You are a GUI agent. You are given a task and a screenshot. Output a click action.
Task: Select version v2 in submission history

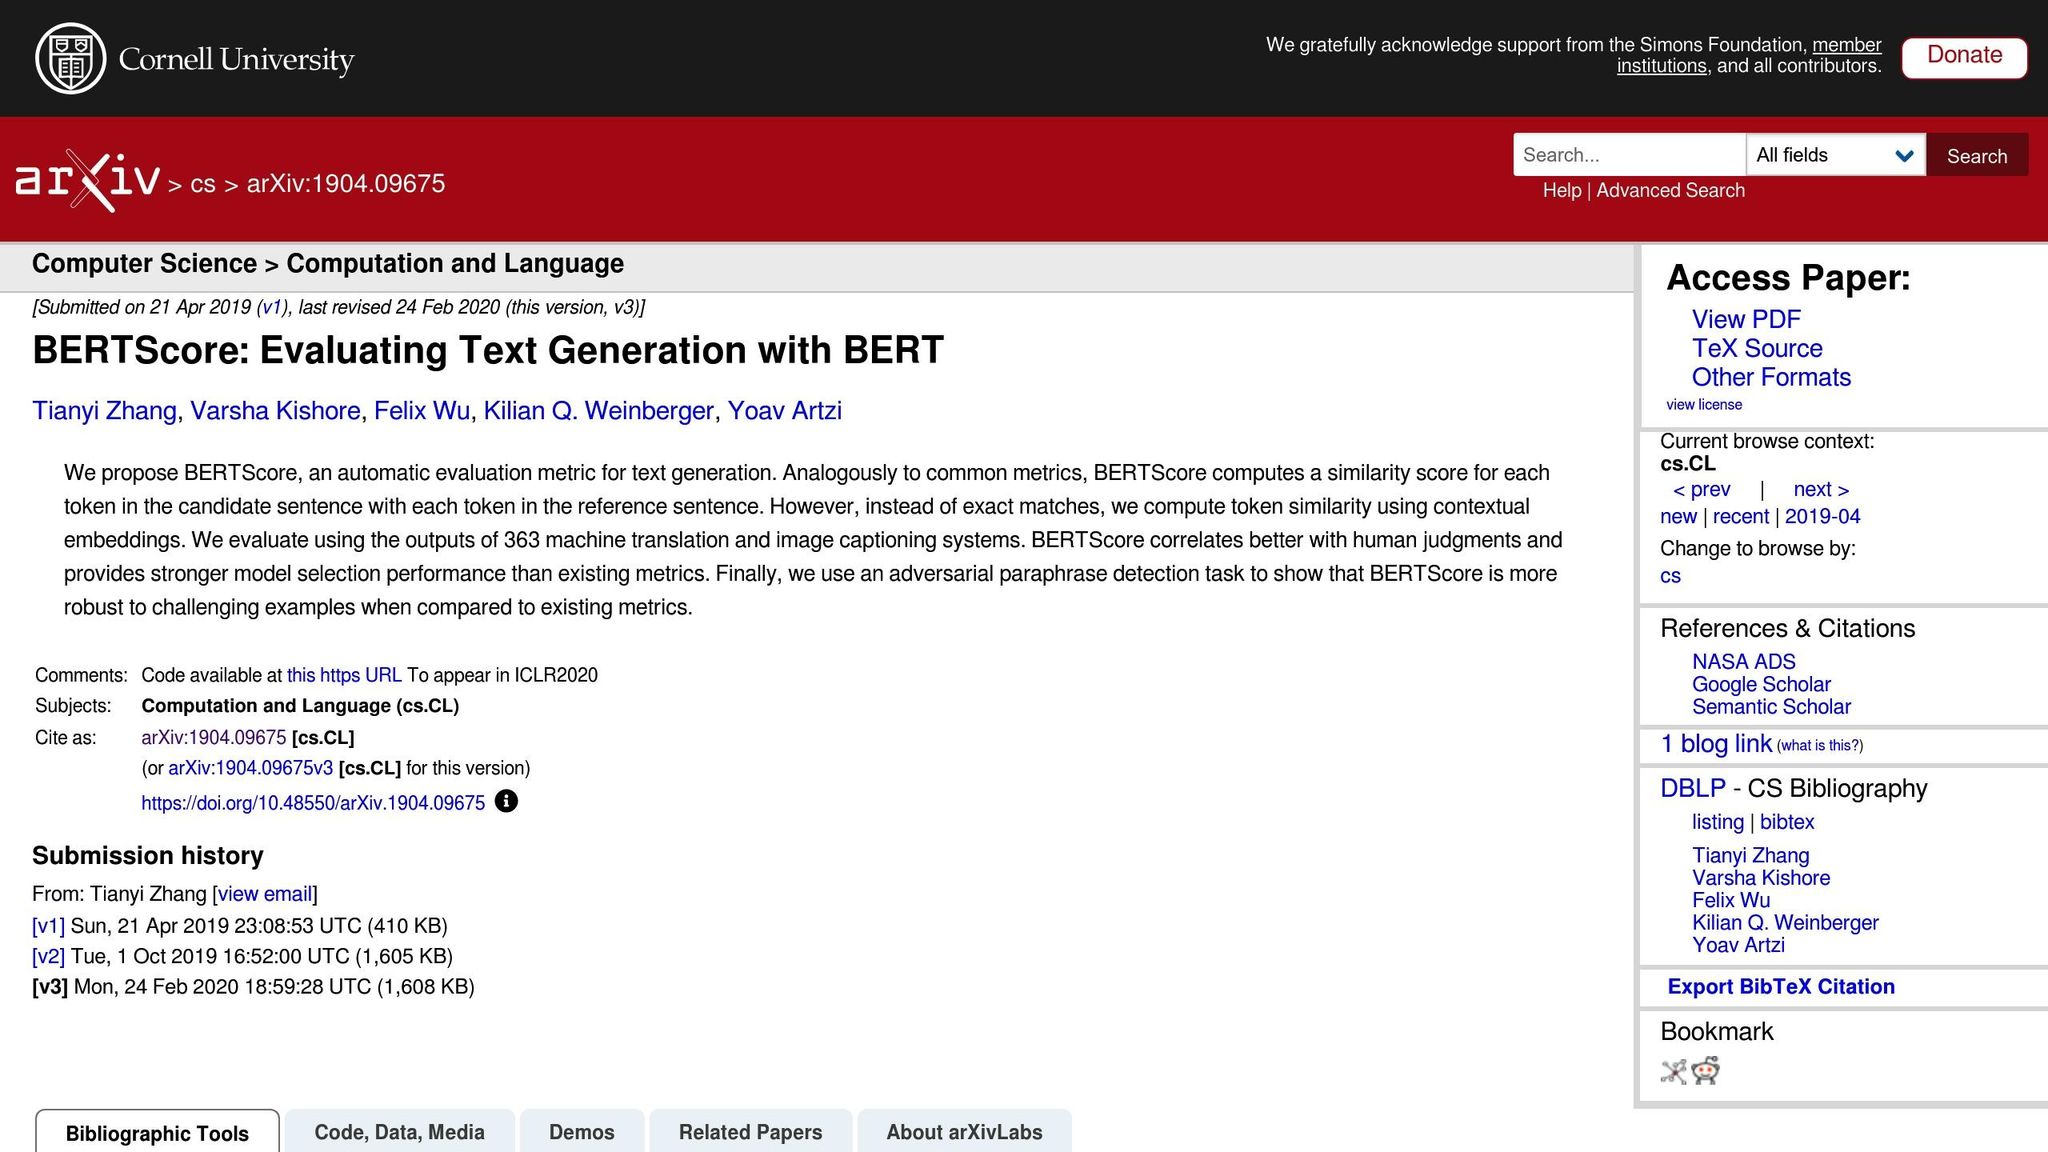47,956
